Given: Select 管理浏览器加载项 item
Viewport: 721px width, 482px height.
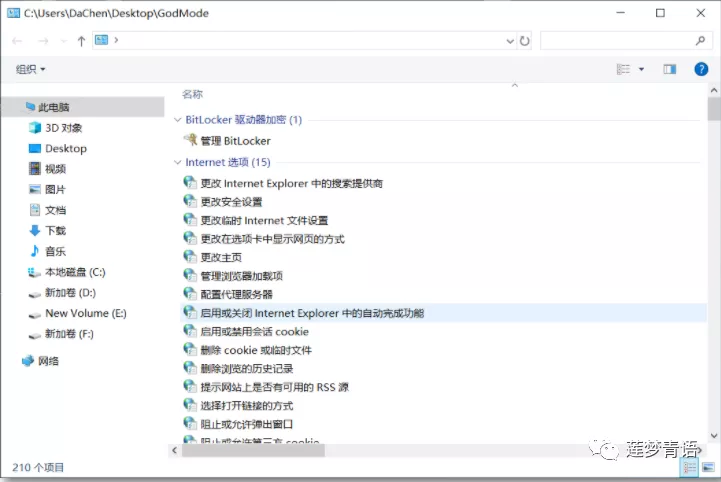Looking at the screenshot, I should click(233, 275).
